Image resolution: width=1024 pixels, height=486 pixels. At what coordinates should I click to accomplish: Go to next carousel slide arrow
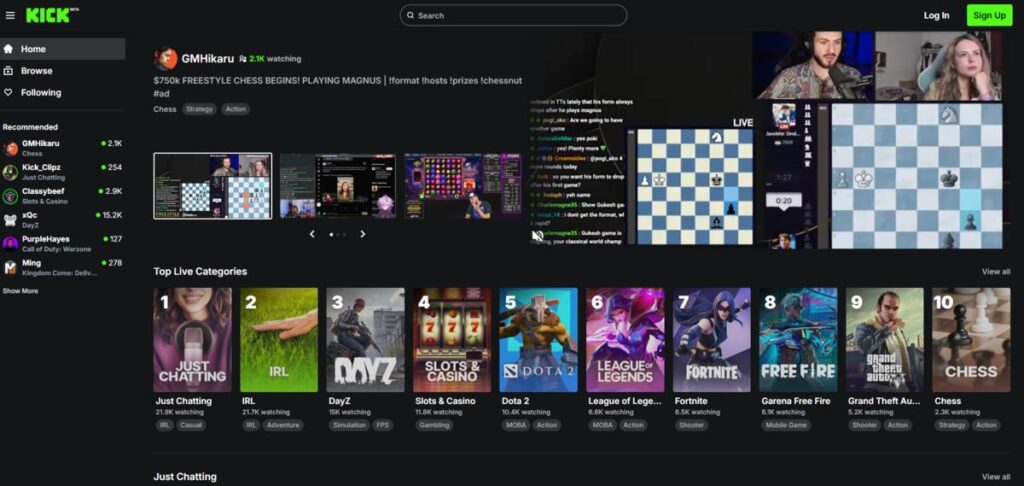(363, 234)
